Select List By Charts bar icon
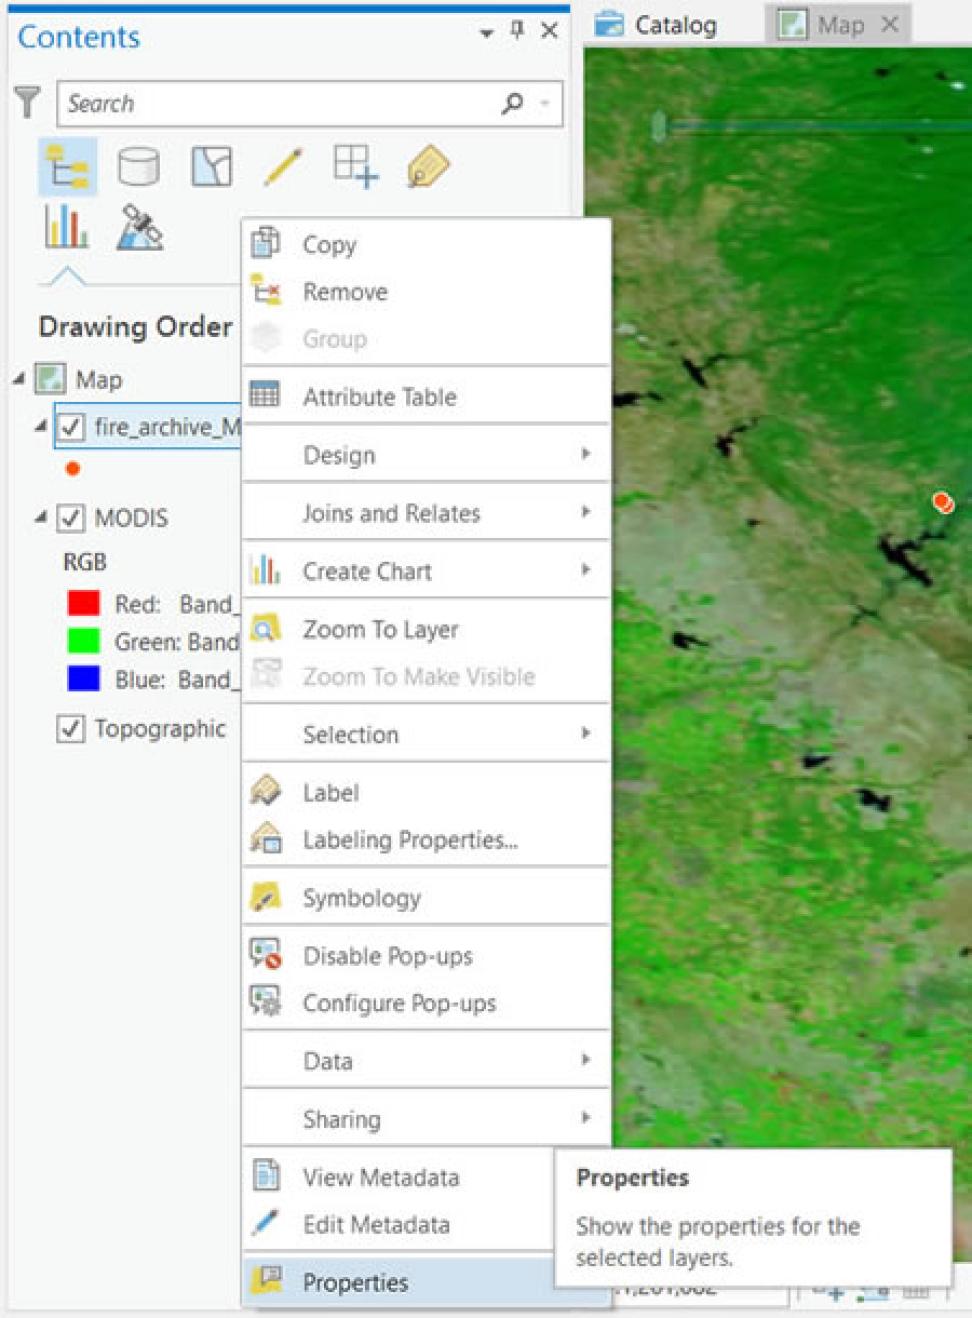This screenshot has width=972, height=1318. 66,227
